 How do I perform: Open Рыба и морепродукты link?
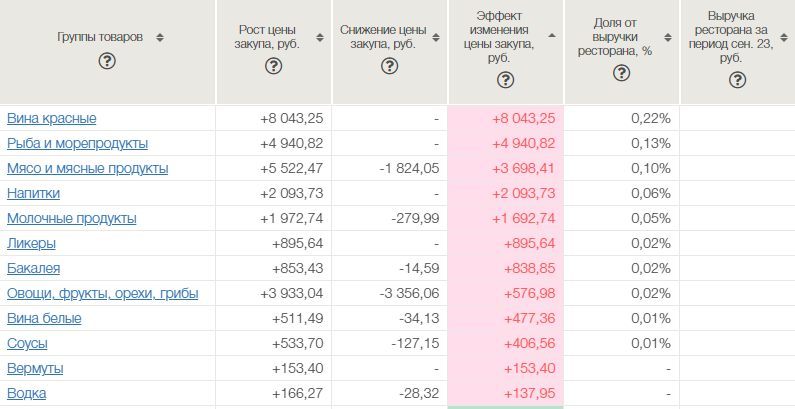point(77,143)
